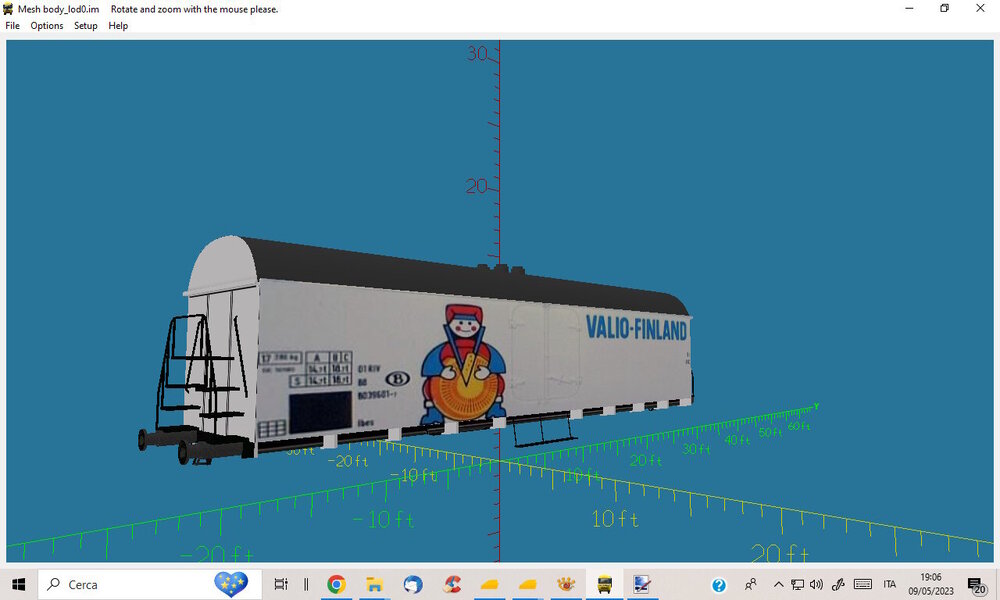The width and height of the screenshot is (1000, 600).
Task: Open the image editor taskbar icon with pencil
Action: tap(642, 584)
